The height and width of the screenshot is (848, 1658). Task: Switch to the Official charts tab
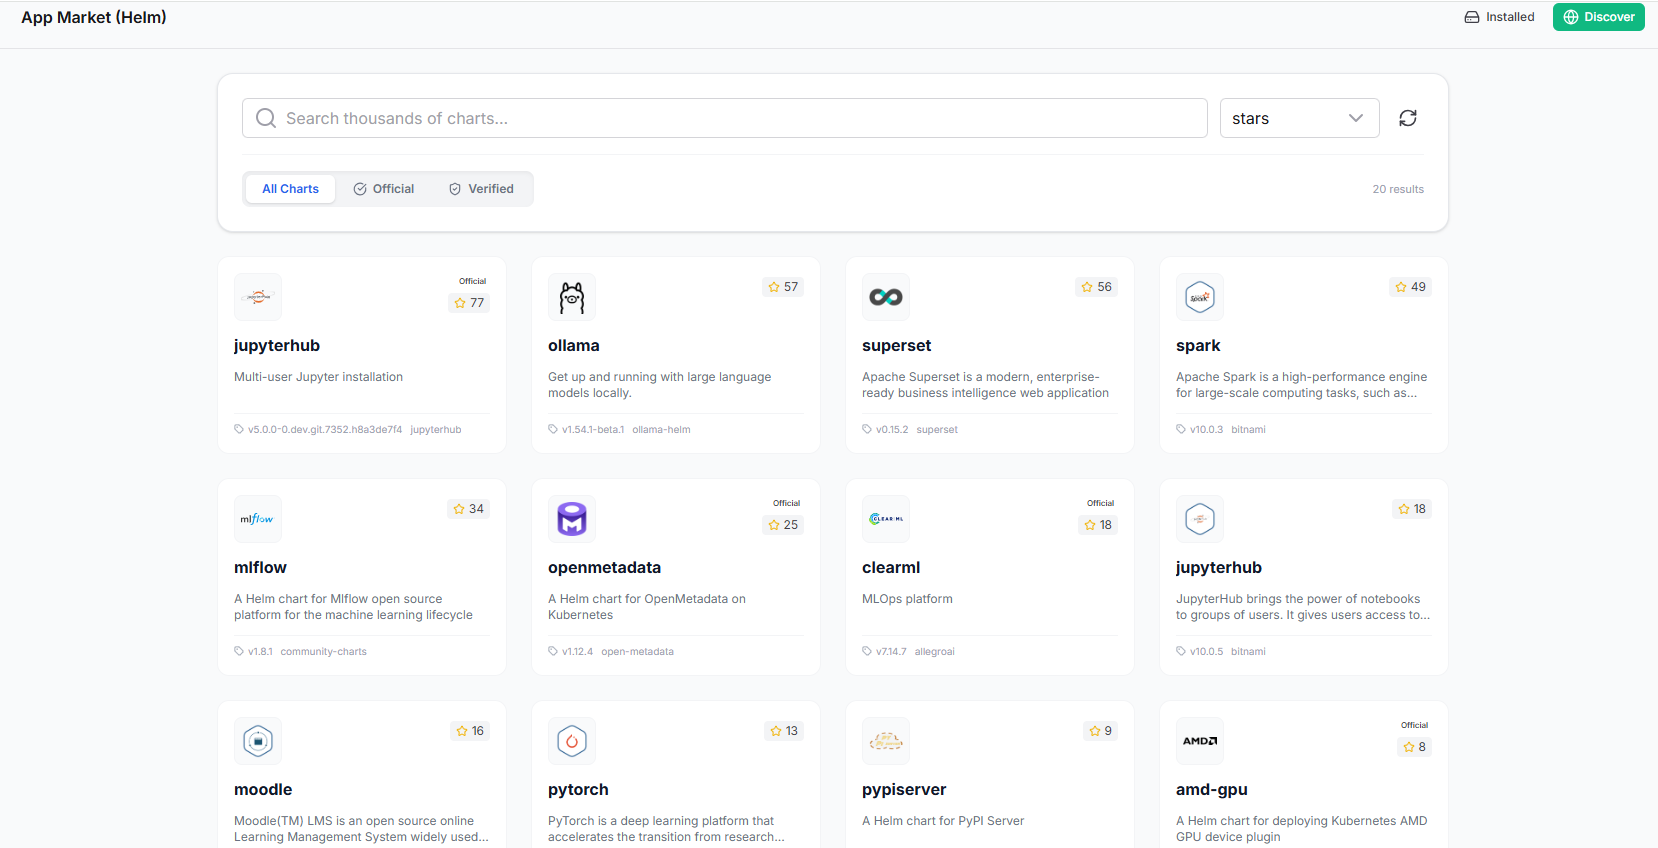[384, 189]
